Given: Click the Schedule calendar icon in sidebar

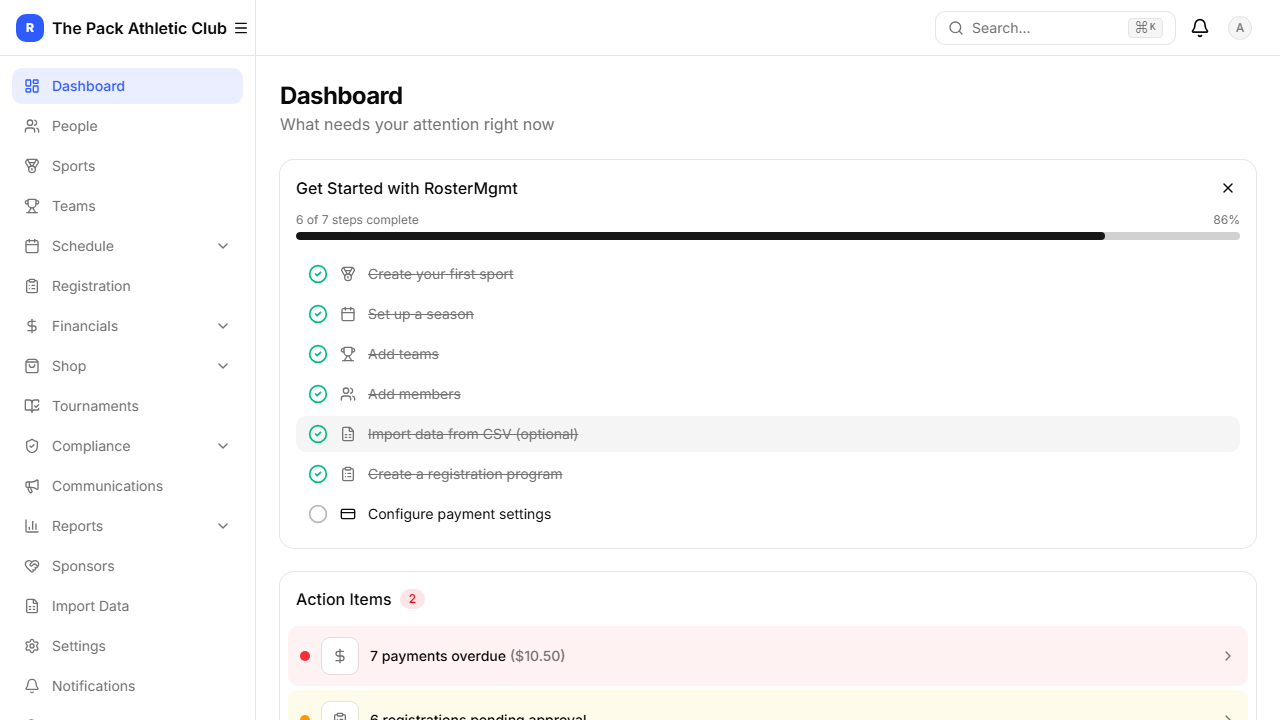Looking at the screenshot, I should [x=32, y=246].
